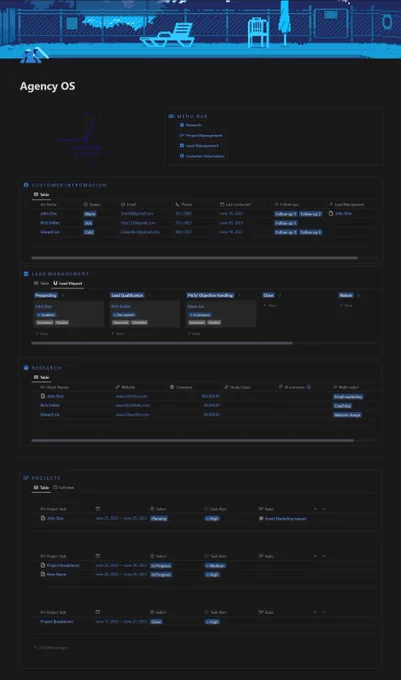Click the page icon before Email Marketing Layout
The image size is (401, 680).
(x=261, y=518)
